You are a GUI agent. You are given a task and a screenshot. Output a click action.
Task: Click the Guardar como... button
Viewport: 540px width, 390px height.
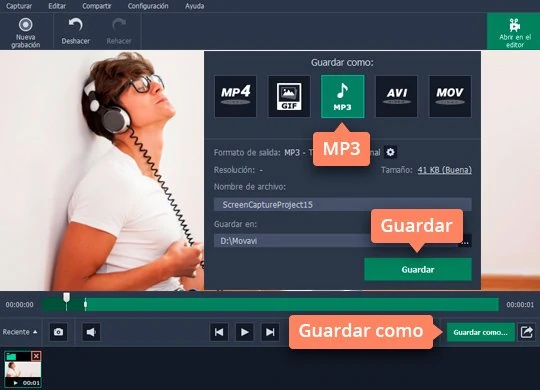point(480,332)
